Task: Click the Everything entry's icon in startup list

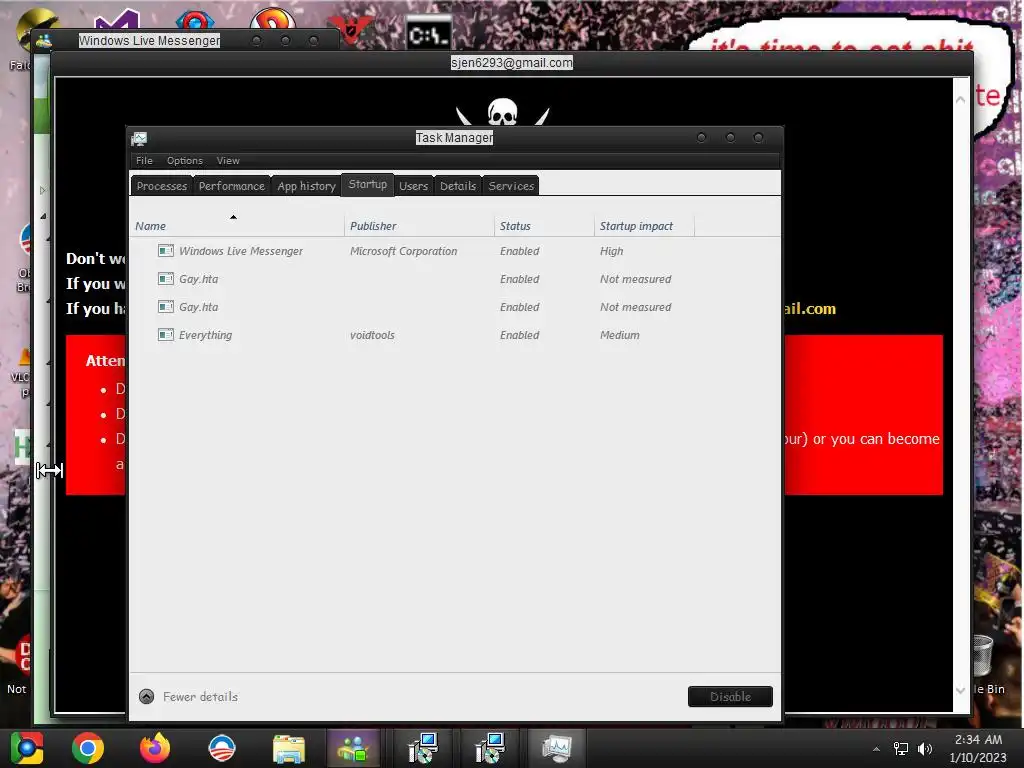Action: (x=166, y=335)
